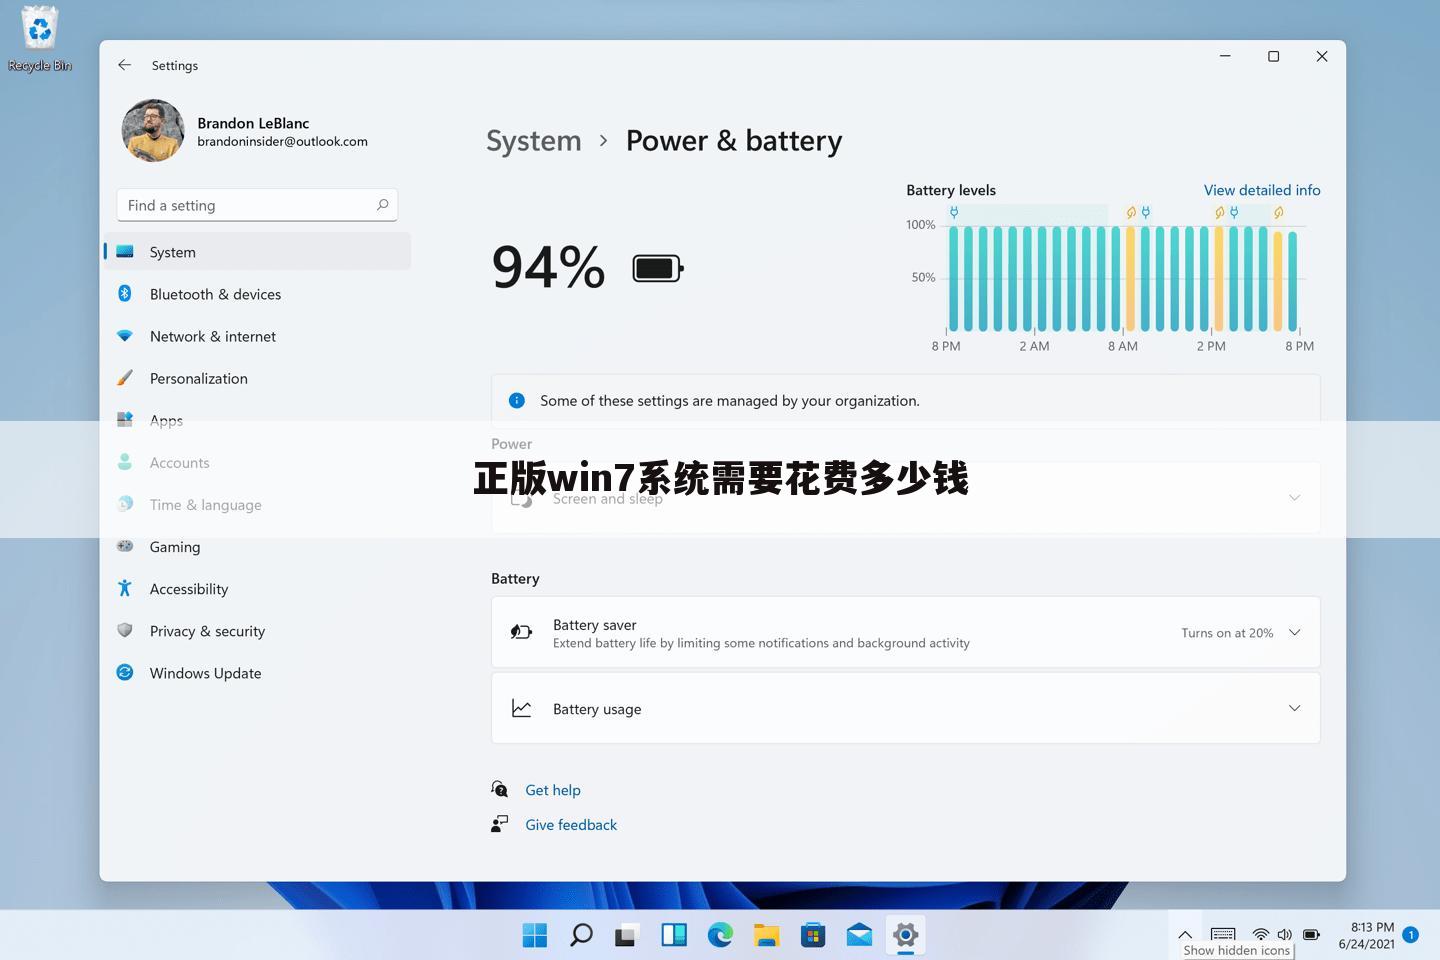Click the 8 AM battery chart label
Viewport: 1440px width, 960px height.
point(1122,346)
